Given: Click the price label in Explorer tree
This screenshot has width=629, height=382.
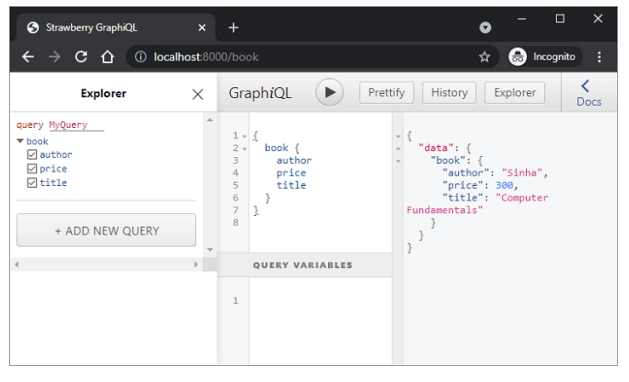Looking at the screenshot, I should point(53,169).
